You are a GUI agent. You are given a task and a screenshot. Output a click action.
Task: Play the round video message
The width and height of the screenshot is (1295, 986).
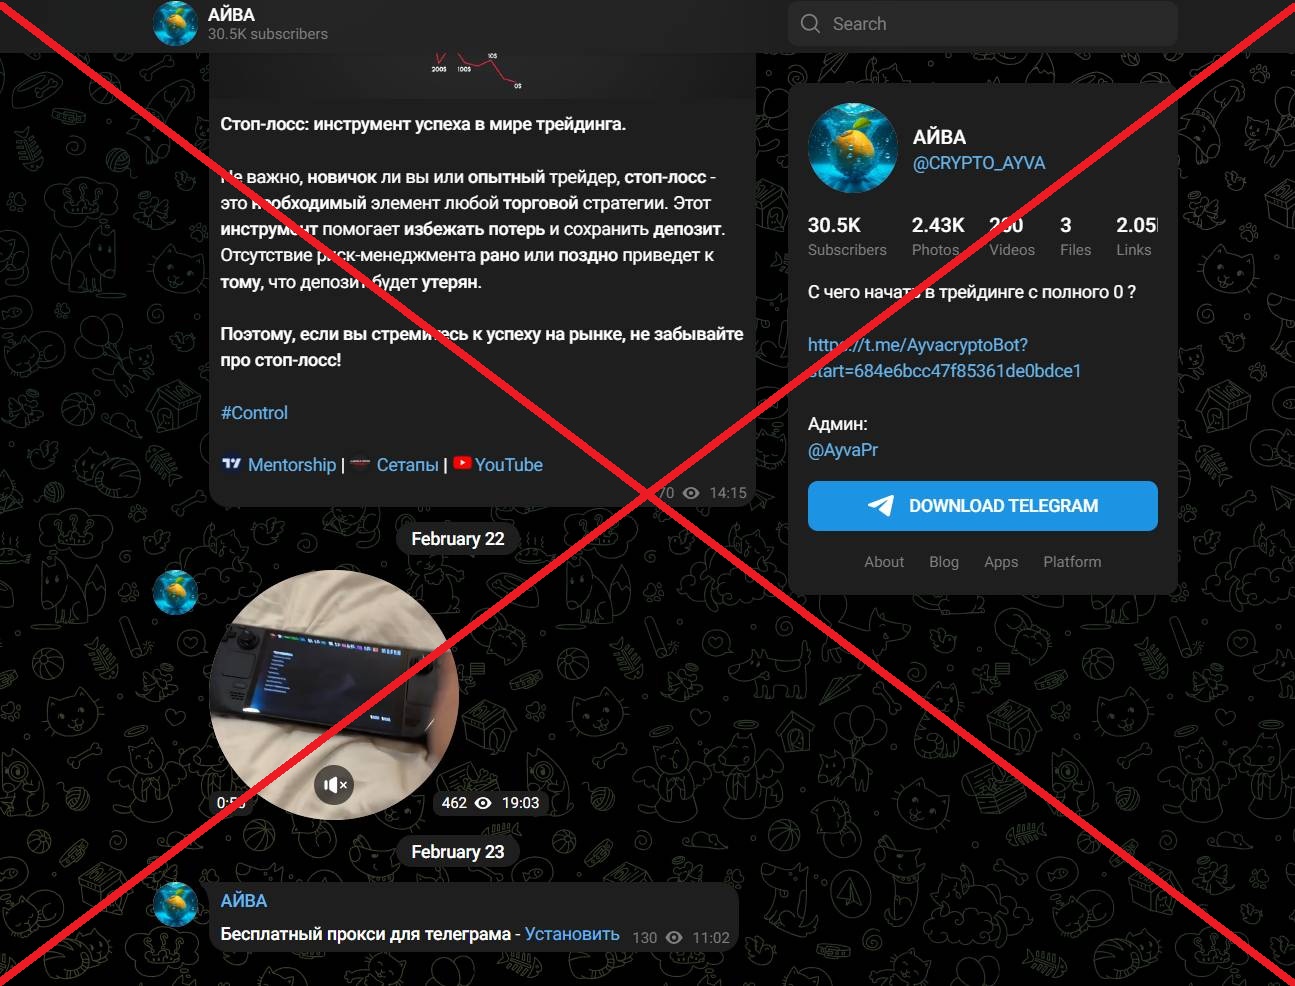coord(334,695)
